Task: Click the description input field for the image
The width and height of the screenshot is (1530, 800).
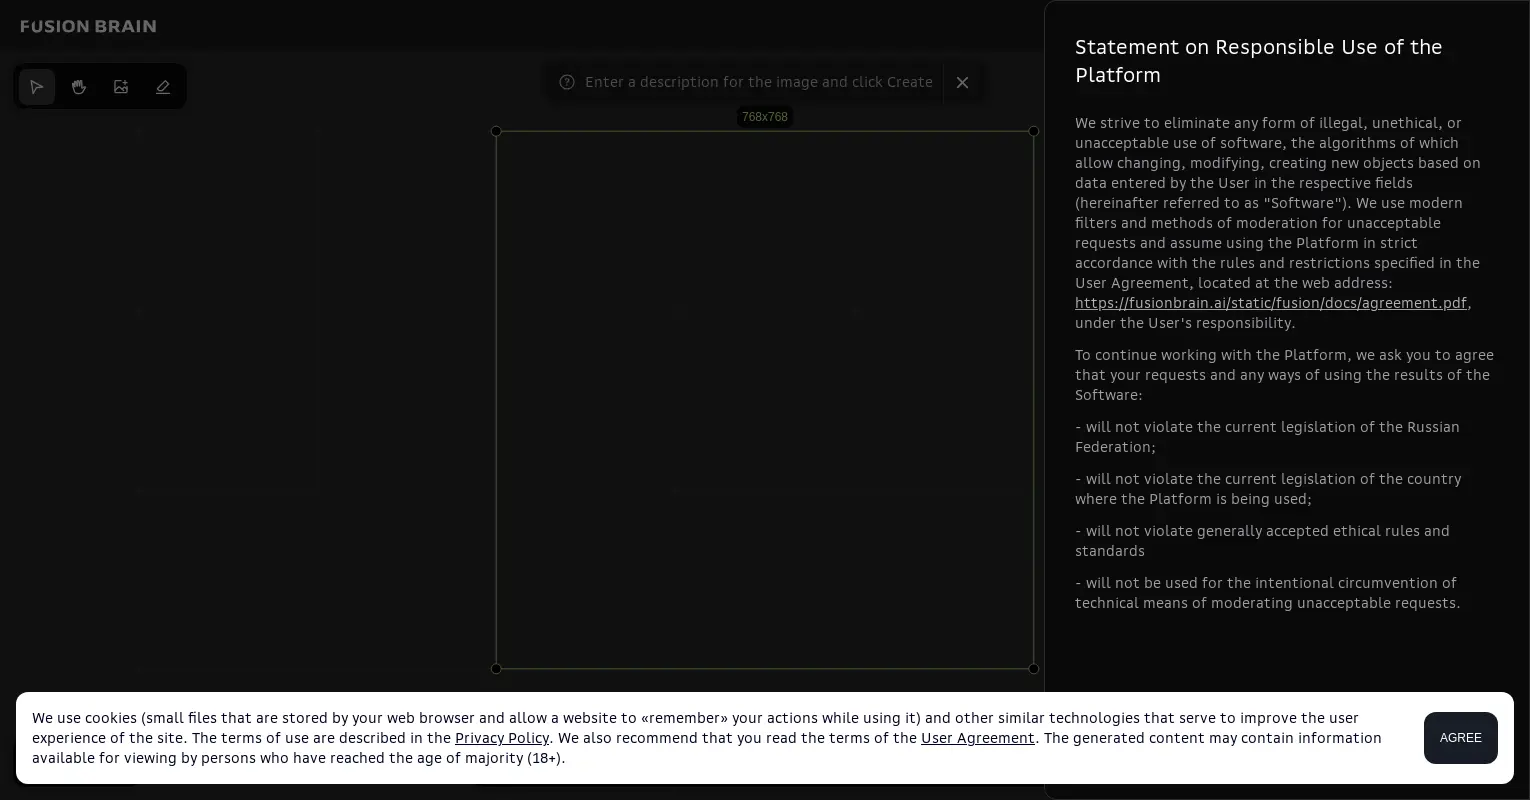Action: pyautogui.click(x=758, y=82)
